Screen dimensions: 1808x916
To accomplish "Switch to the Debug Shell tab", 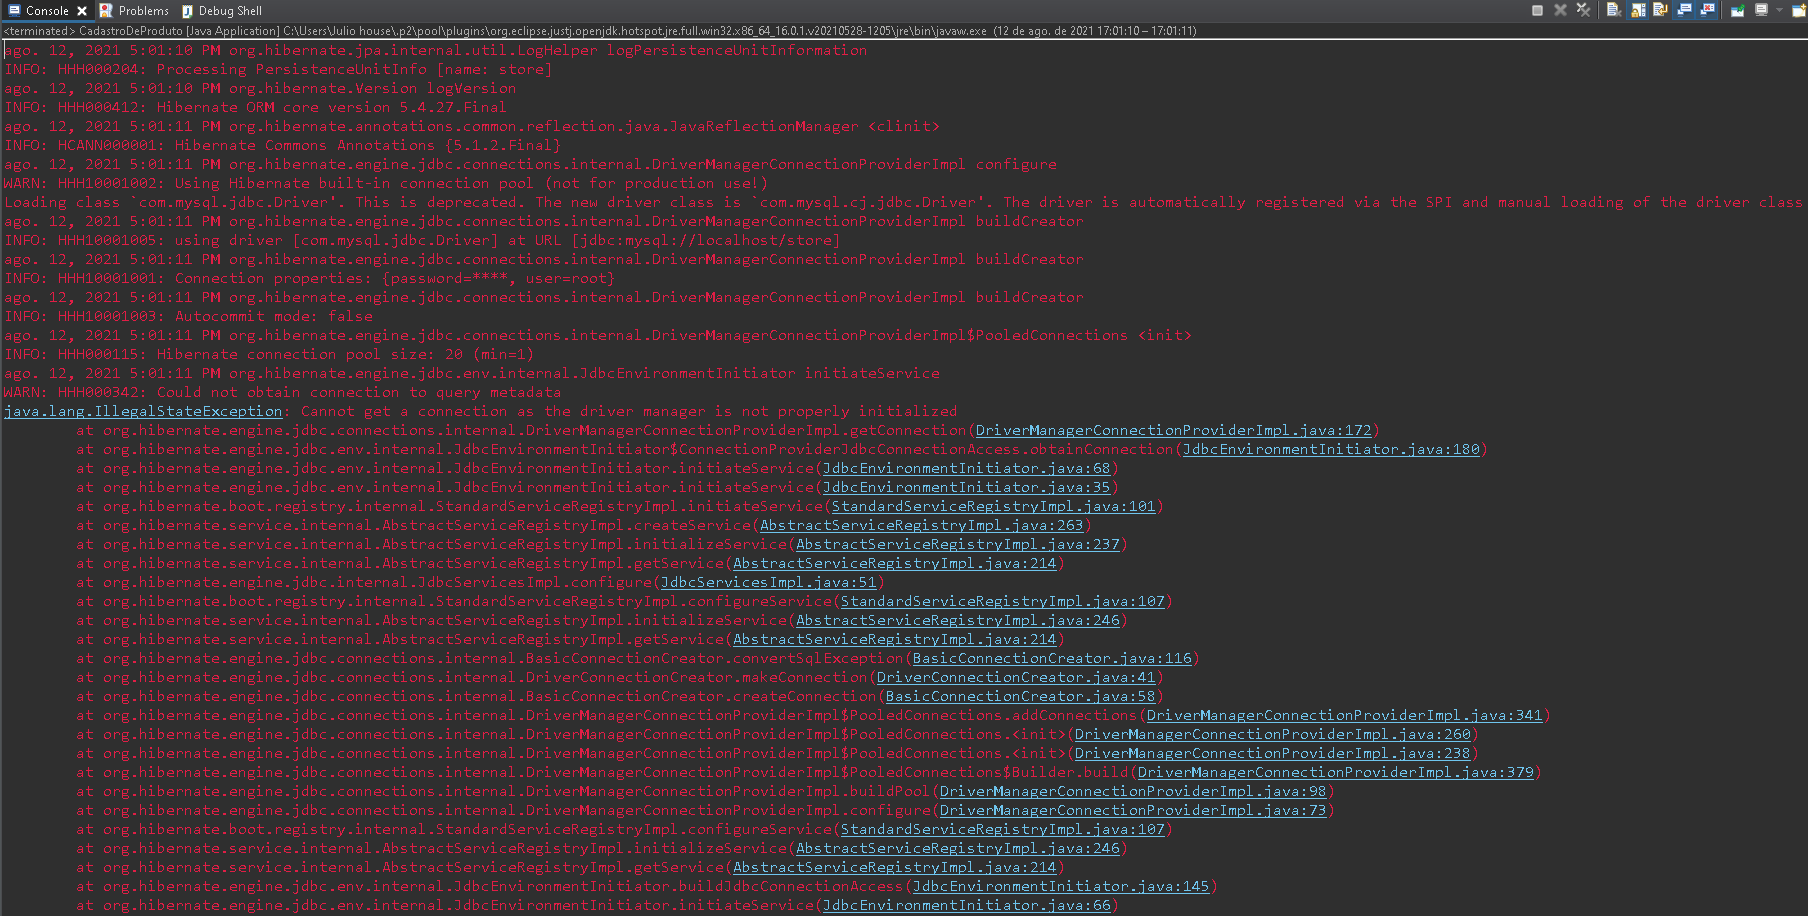I will pos(222,11).
